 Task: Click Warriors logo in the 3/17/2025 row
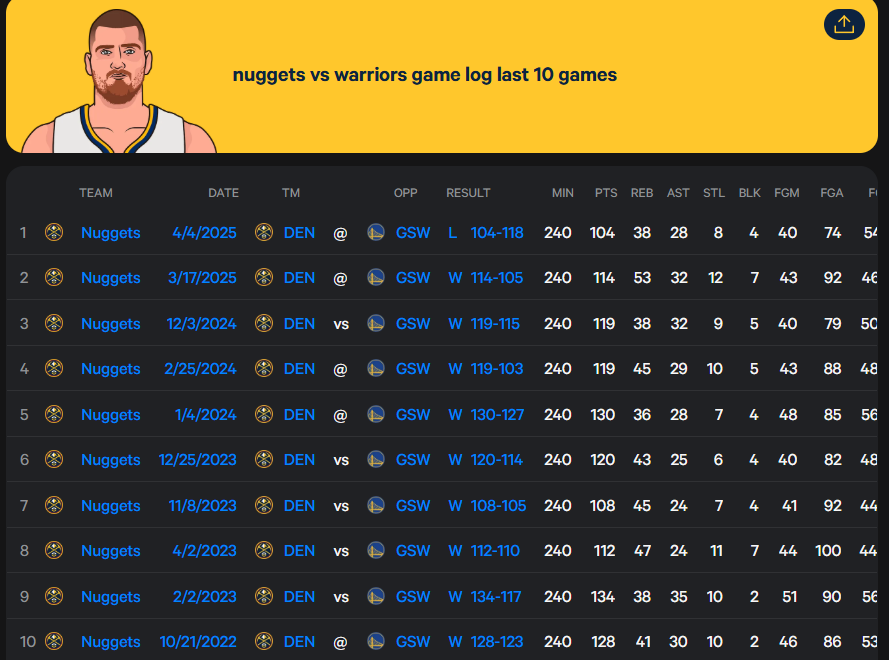[x=376, y=277]
